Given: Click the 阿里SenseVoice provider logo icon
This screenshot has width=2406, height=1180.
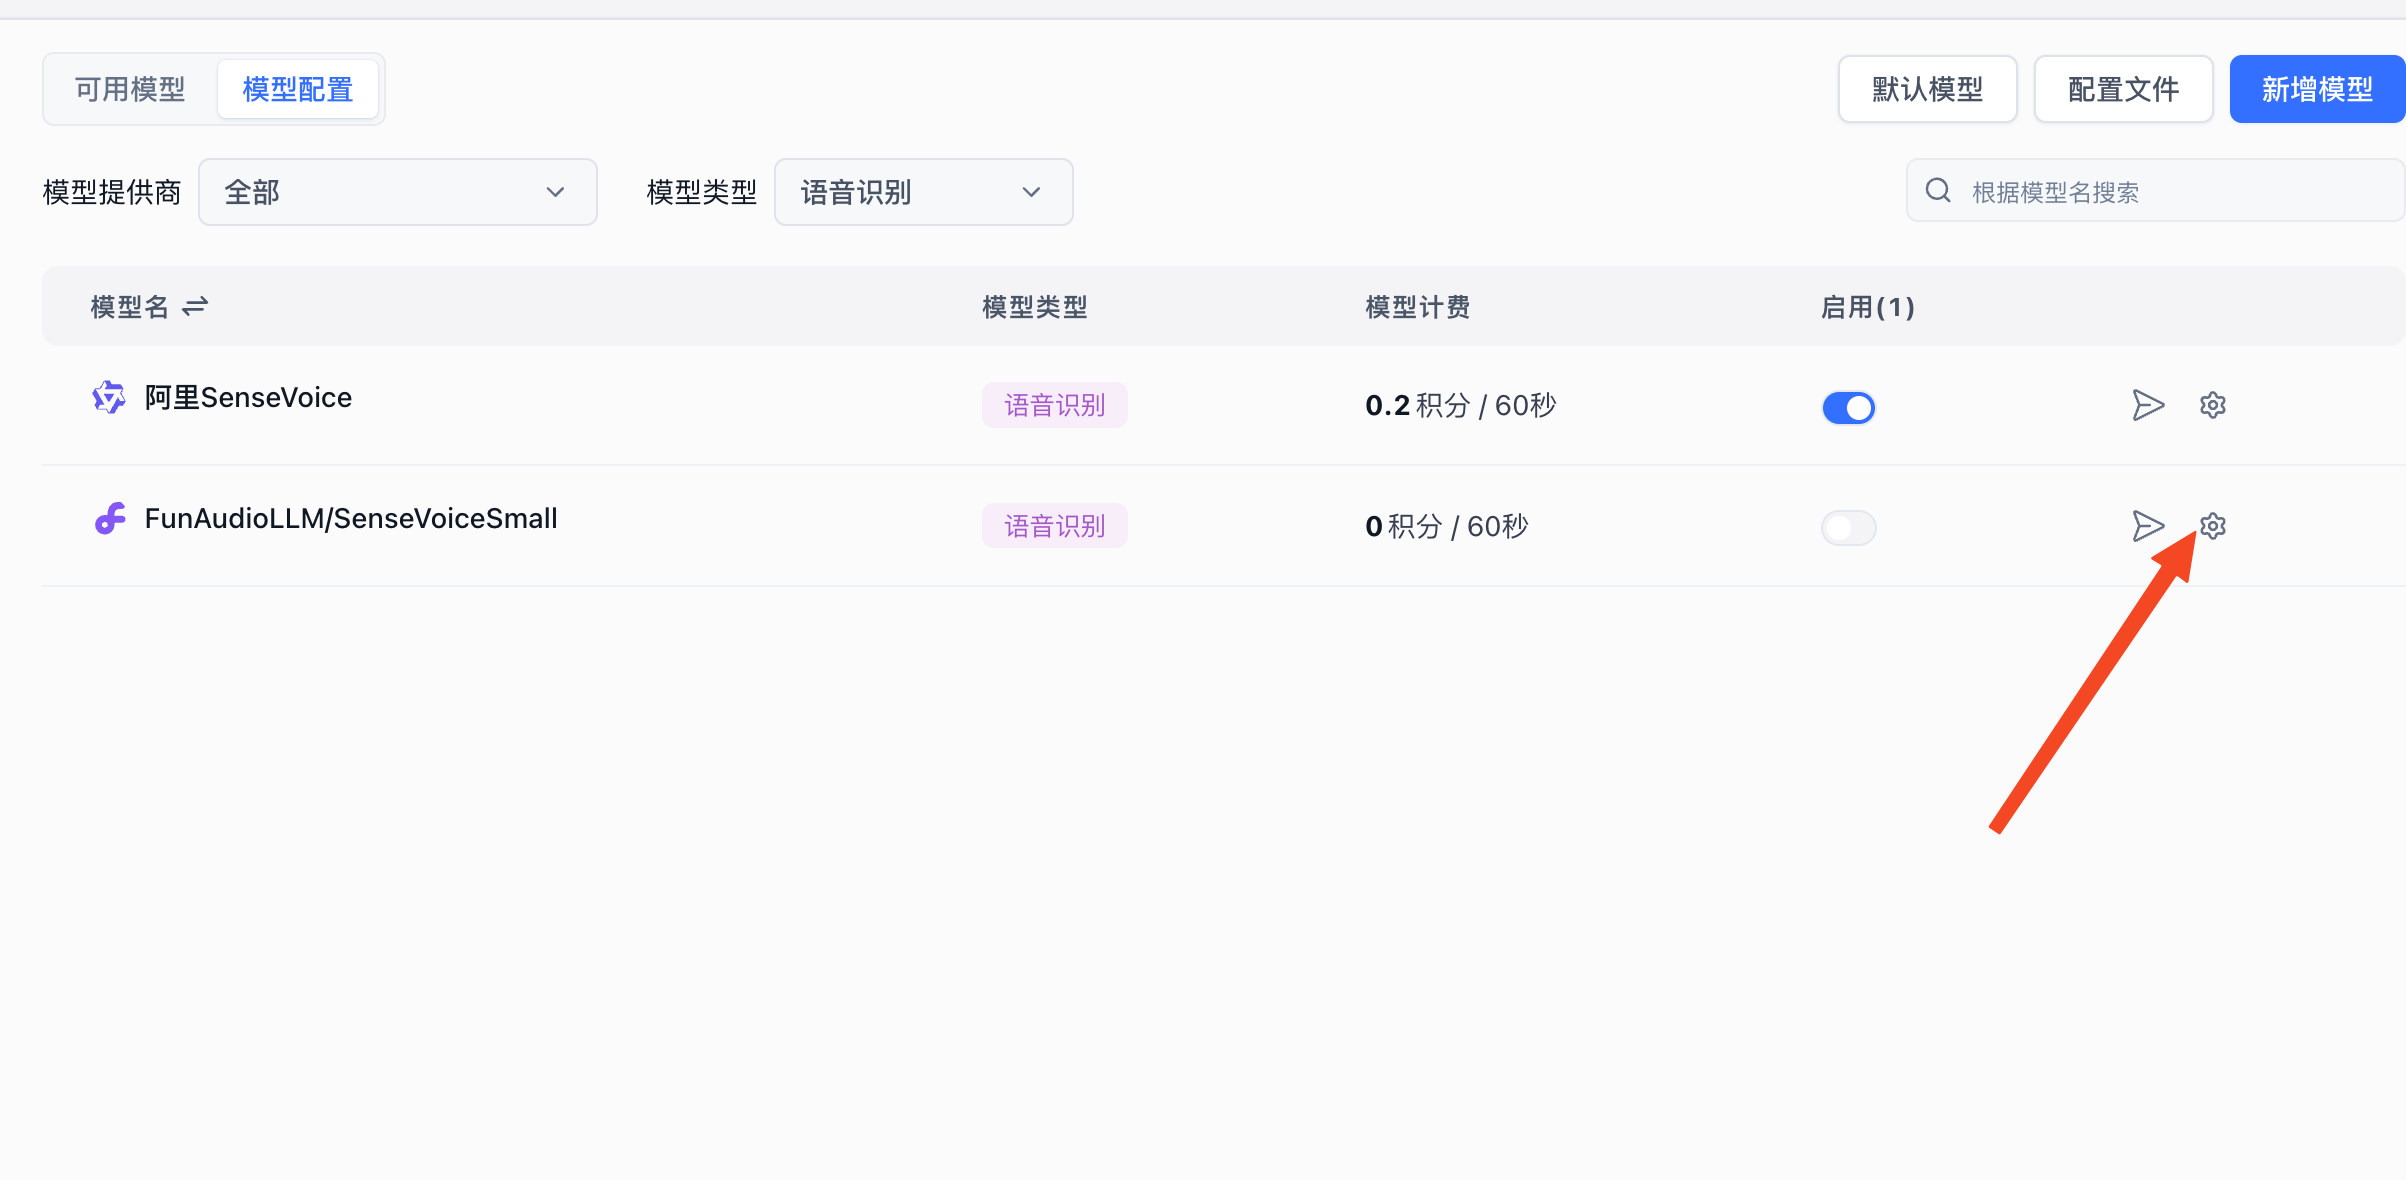Looking at the screenshot, I should click(x=109, y=398).
